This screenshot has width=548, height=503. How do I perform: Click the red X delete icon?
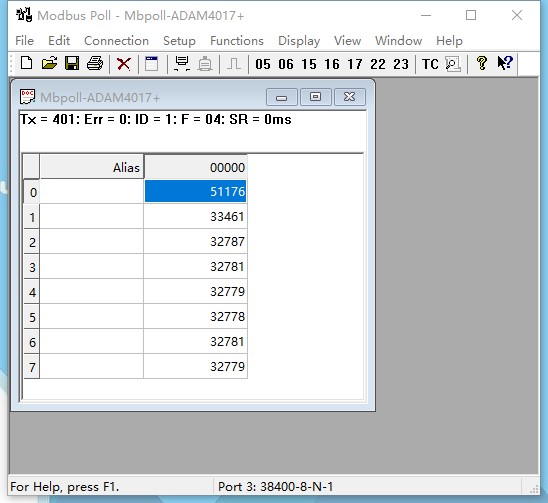click(124, 64)
